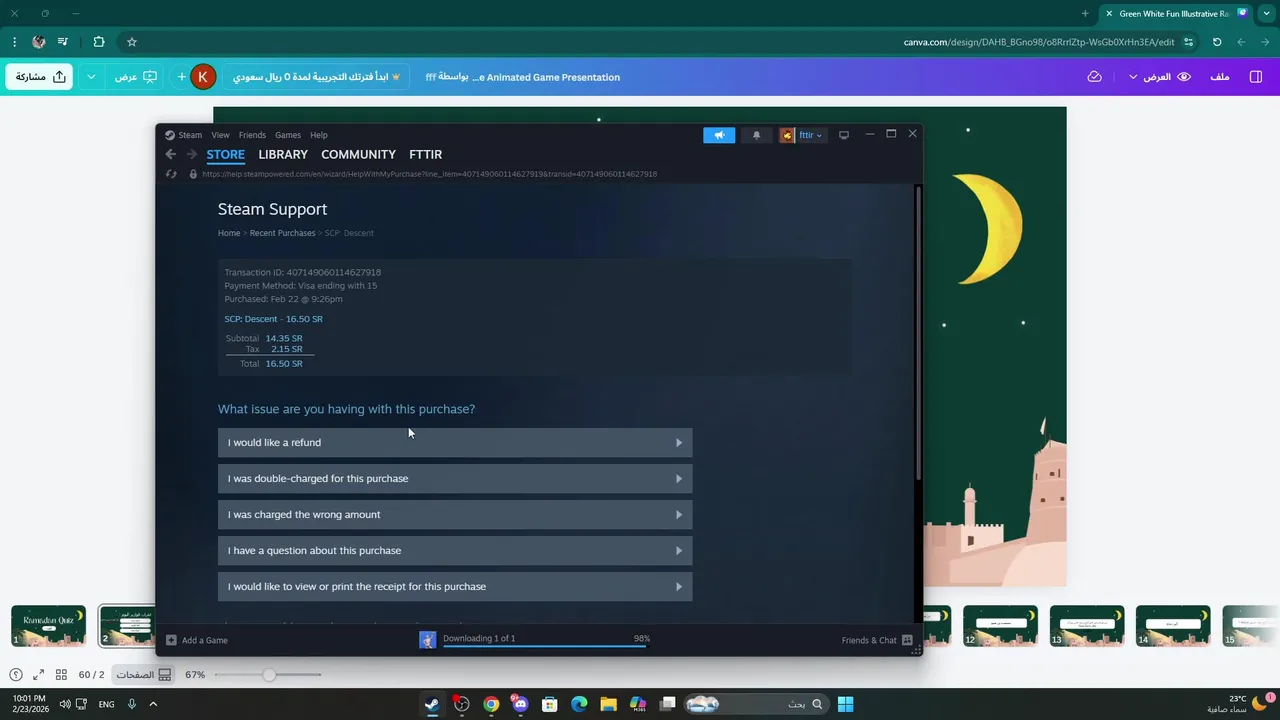Open Steam from the Windows taskbar
This screenshot has height=720, width=1280.
432,704
